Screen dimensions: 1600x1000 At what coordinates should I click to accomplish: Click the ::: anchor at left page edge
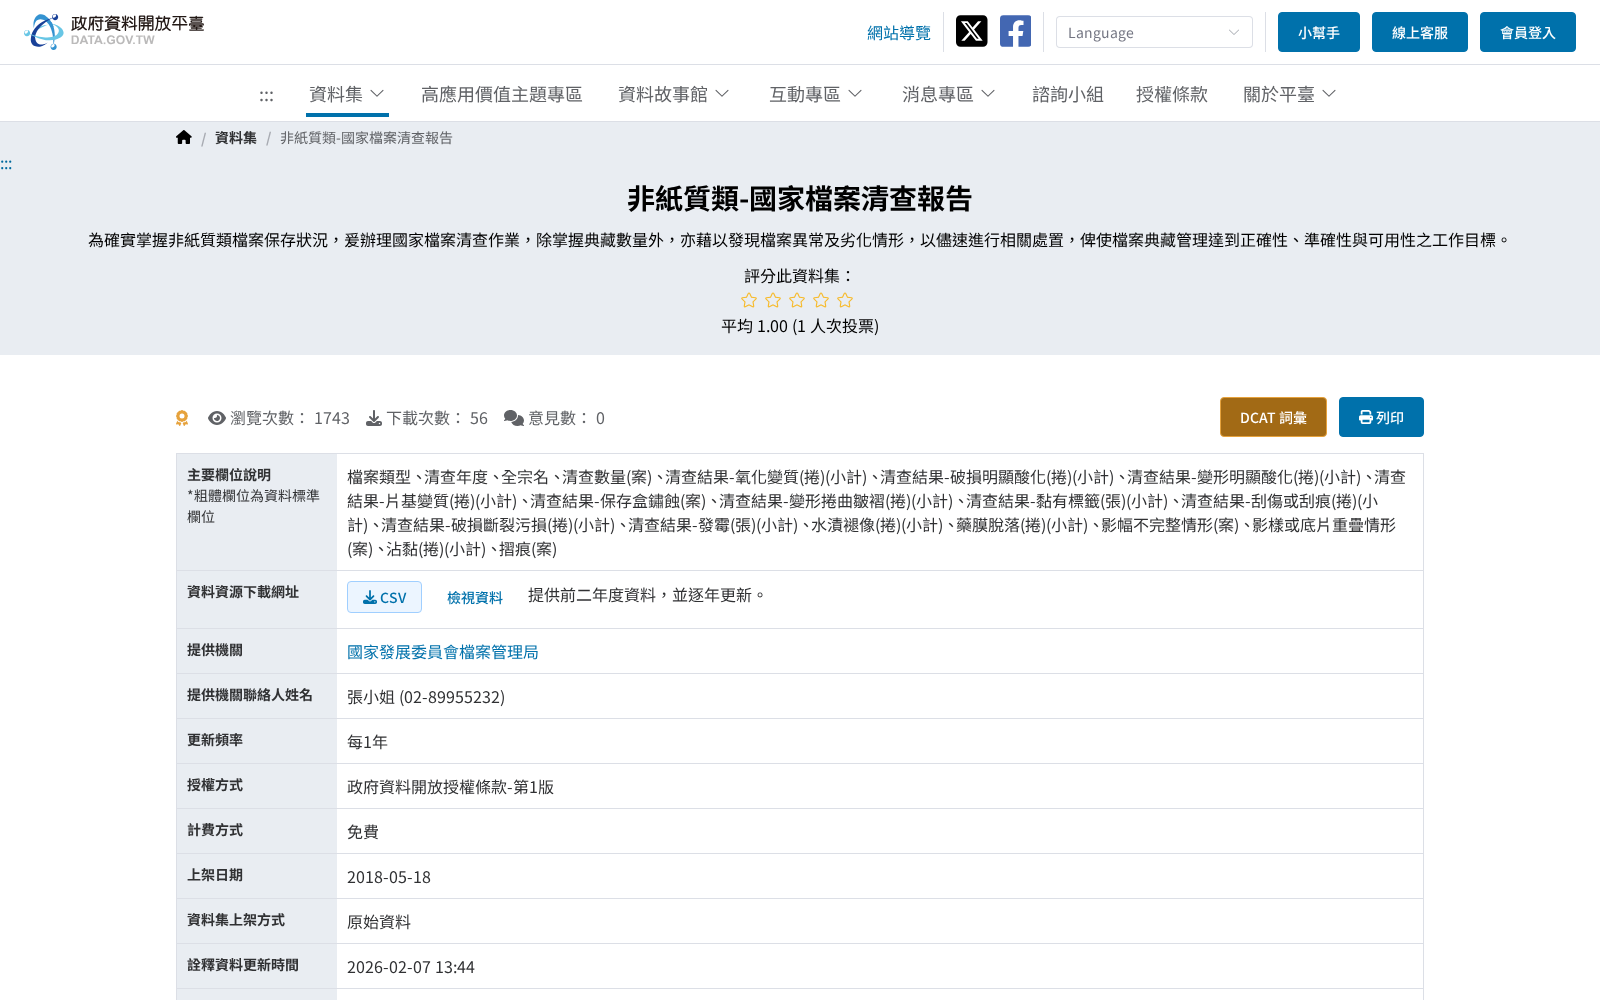click(x=6, y=164)
